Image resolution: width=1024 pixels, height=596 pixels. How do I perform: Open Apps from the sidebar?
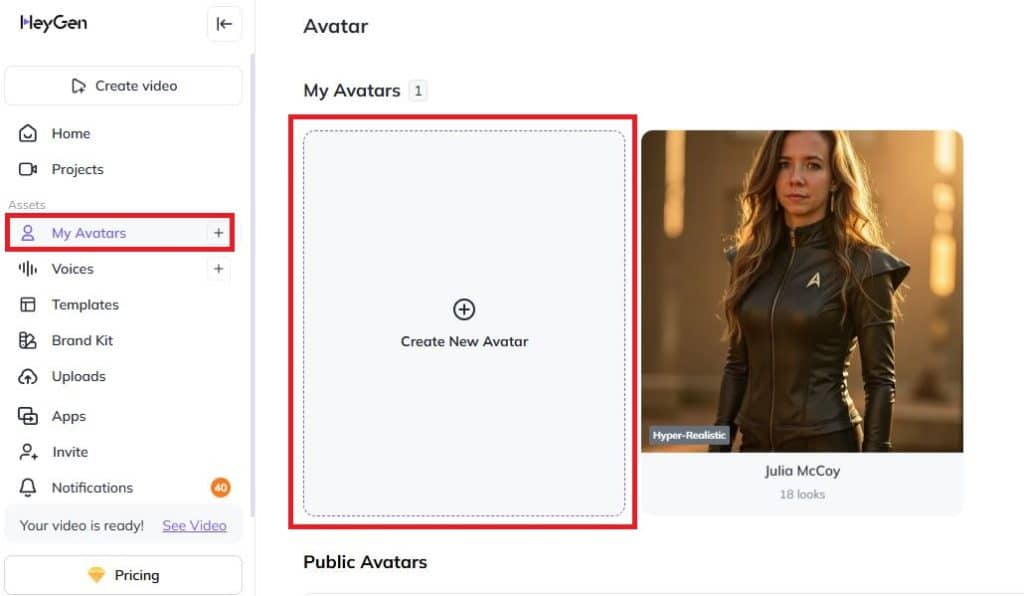pyautogui.click(x=69, y=416)
